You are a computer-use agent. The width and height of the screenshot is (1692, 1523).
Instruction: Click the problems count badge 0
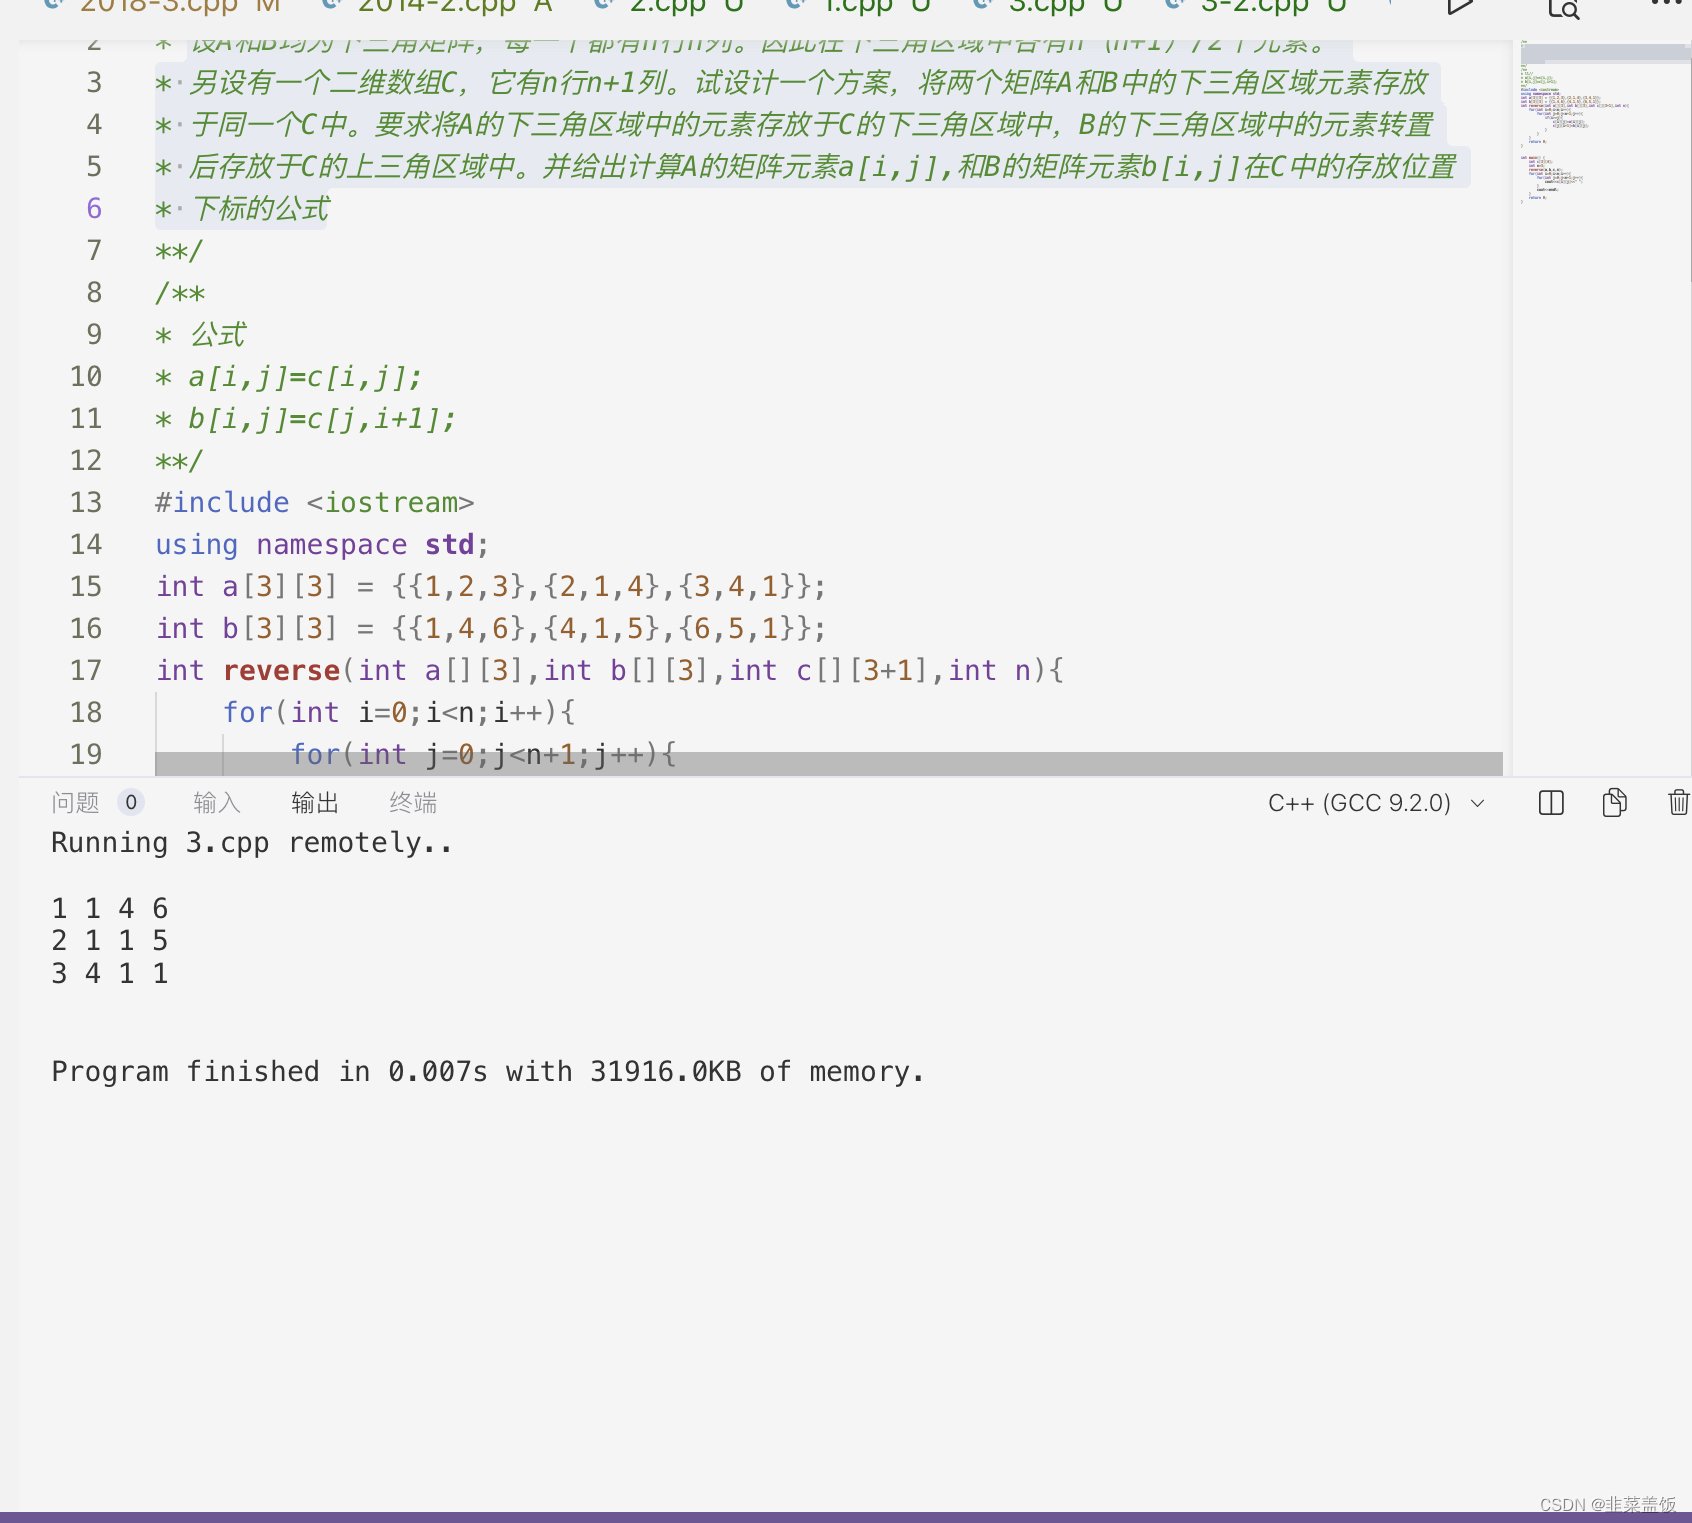[131, 803]
